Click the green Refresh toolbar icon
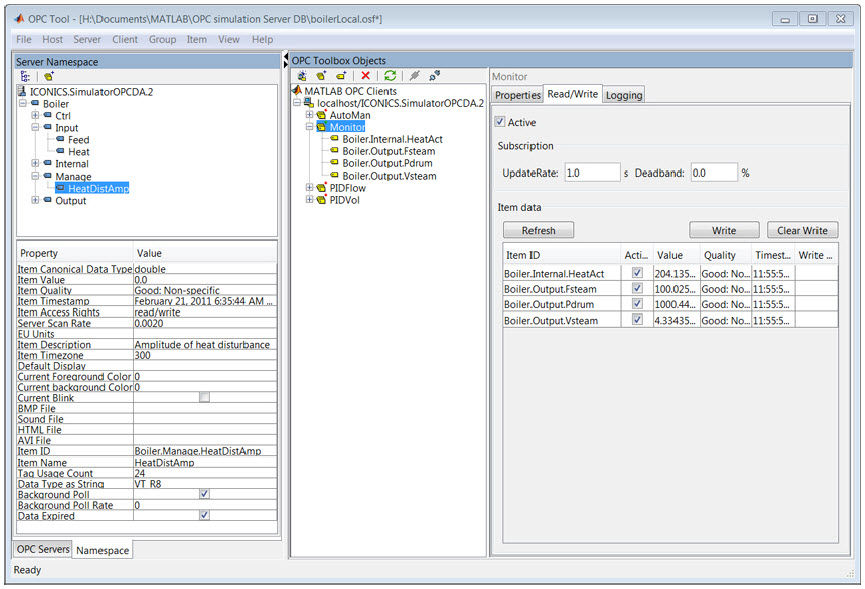The image size is (865, 589). (390, 75)
